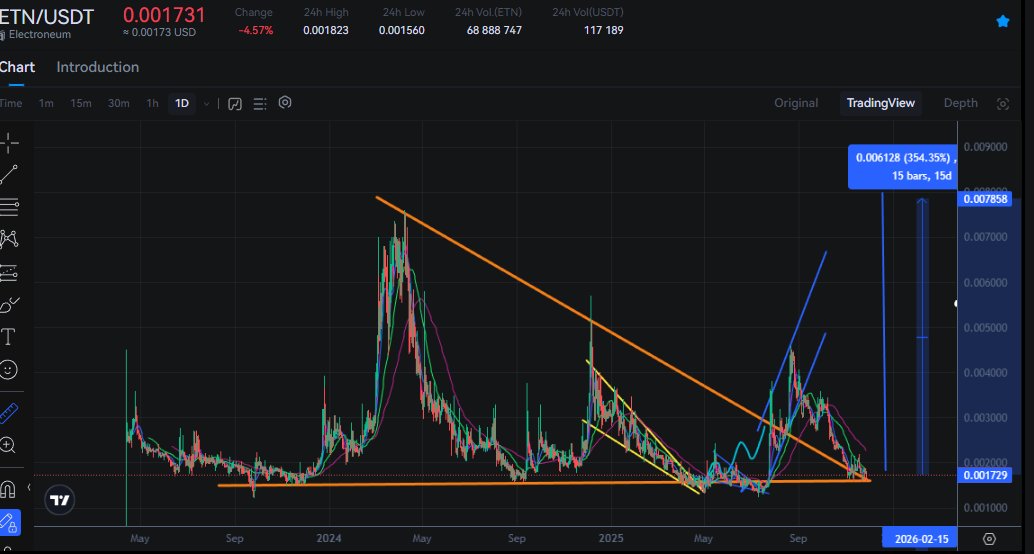Click the 0.001731 last price
This screenshot has width=1034, height=554.
[x=164, y=15]
